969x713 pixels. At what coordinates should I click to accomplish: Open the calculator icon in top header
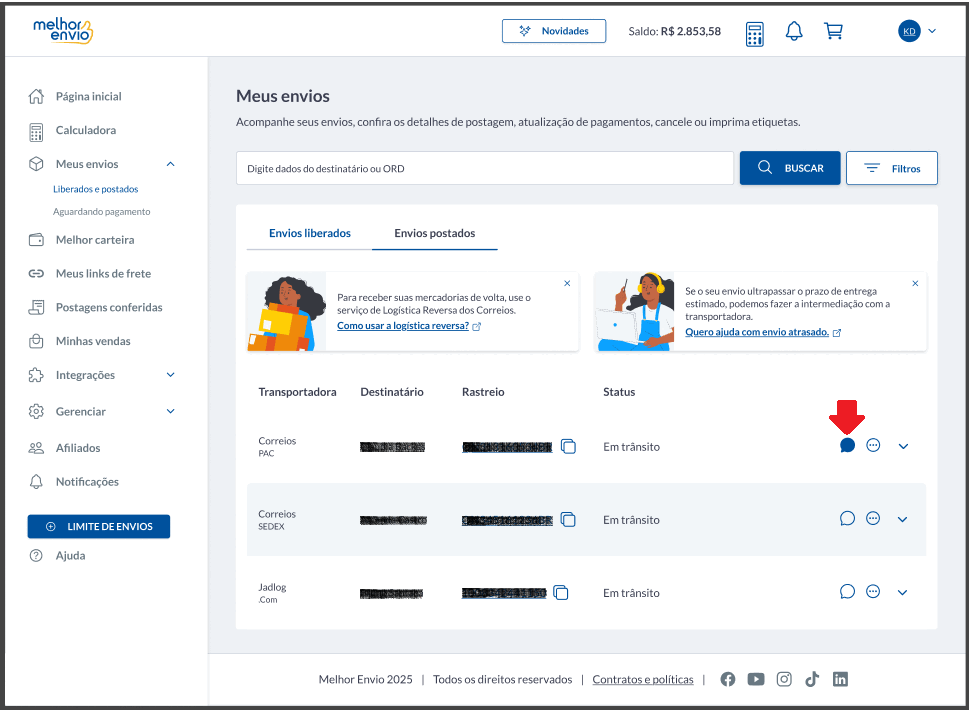(755, 33)
